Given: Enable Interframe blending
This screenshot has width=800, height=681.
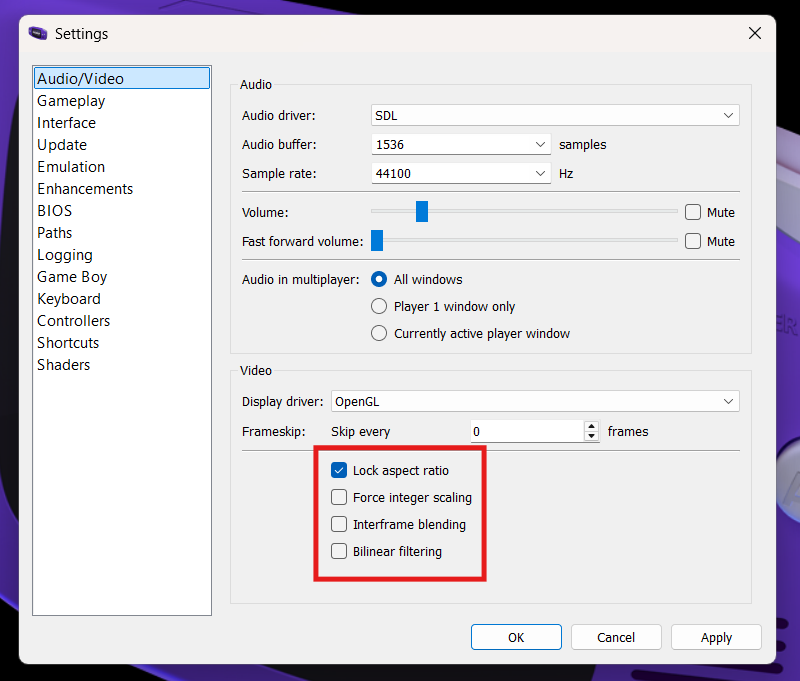Looking at the screenshot, I should [339, 524].
